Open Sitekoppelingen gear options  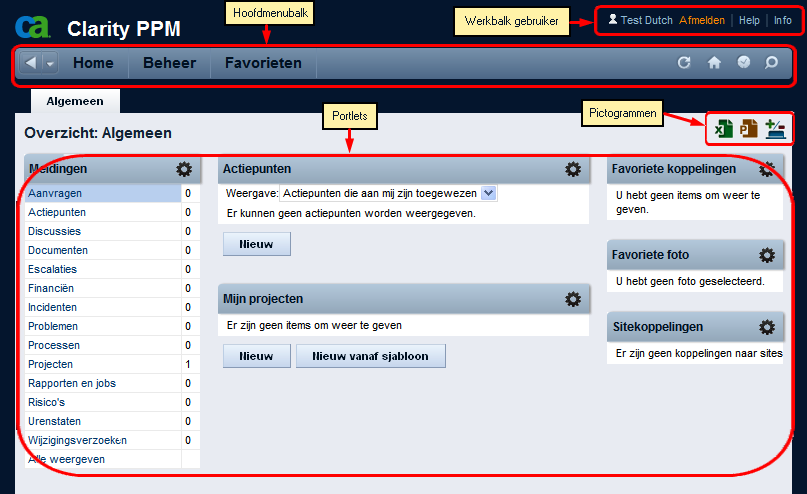pyautogui.click(x=767, y=327)
